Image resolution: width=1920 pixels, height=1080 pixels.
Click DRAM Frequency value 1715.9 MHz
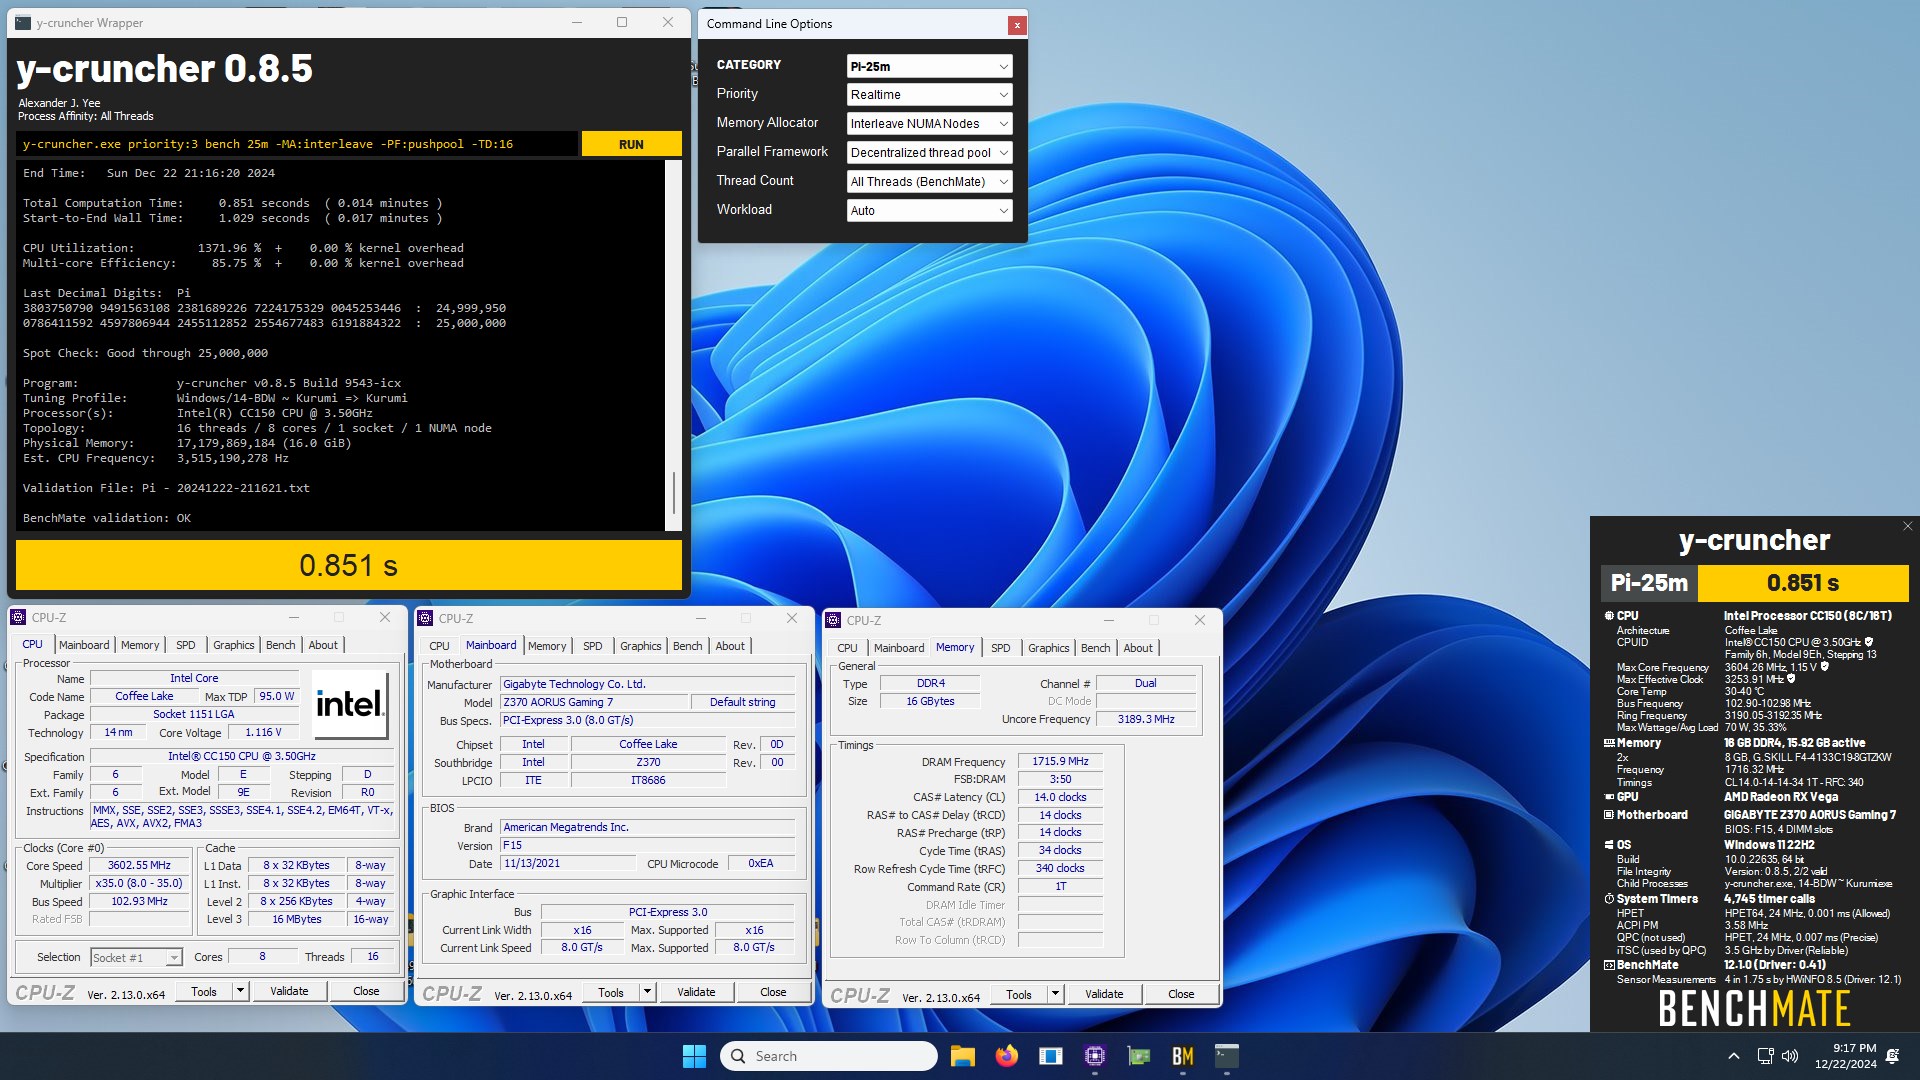(x=1060, y=761)
